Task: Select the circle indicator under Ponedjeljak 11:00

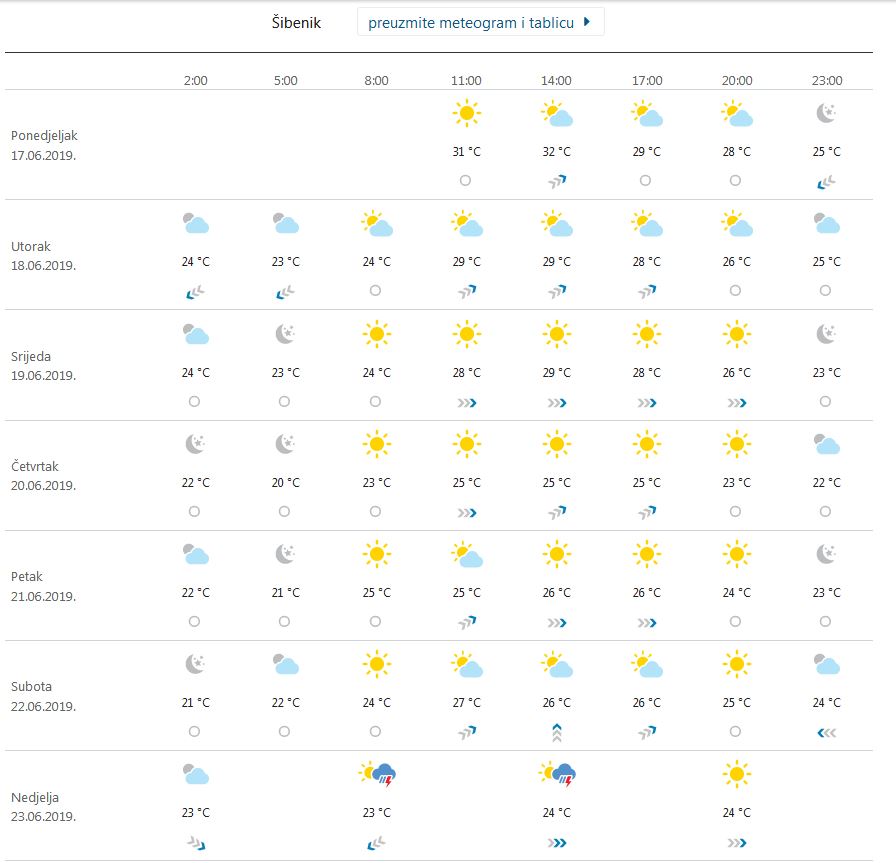Action: pos(466,180)
